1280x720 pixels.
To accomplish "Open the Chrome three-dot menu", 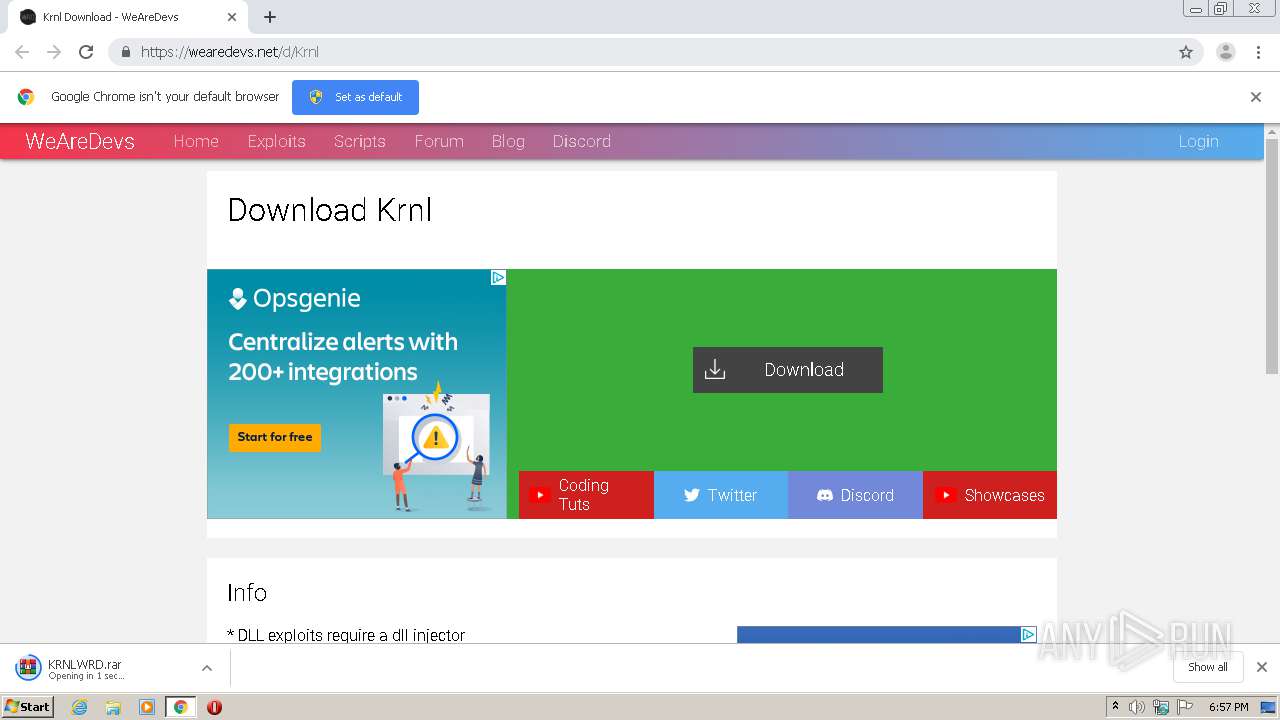I will pos(1259,52).
